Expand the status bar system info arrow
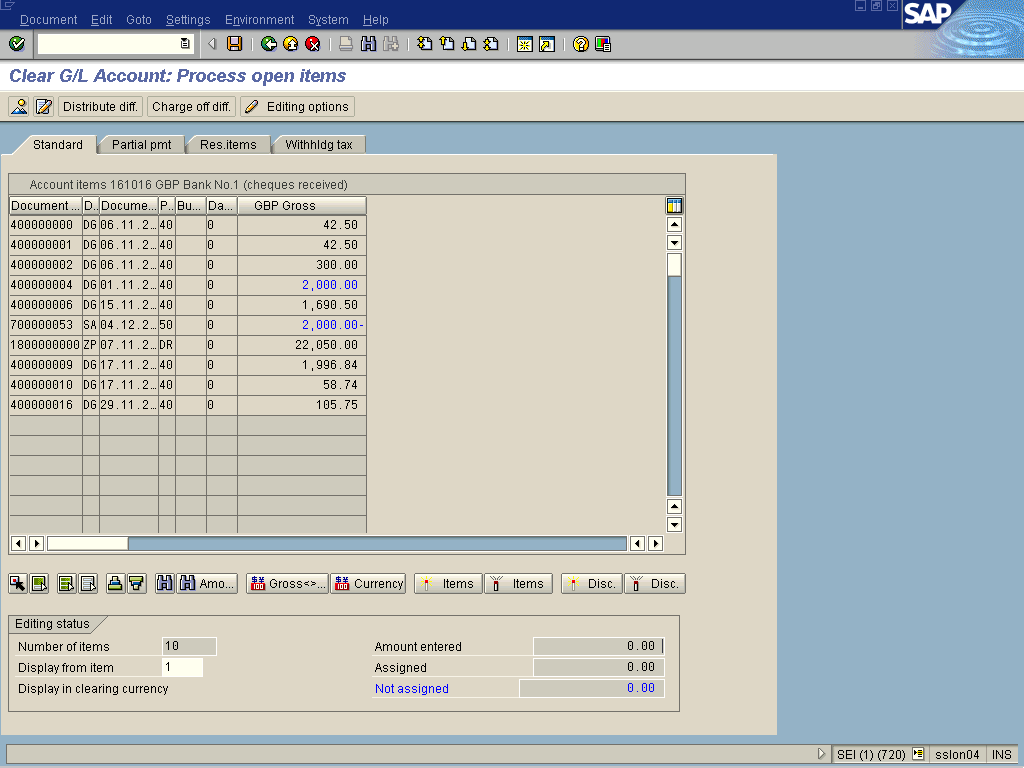This screenshot has width=1024, height=768. 822,755
